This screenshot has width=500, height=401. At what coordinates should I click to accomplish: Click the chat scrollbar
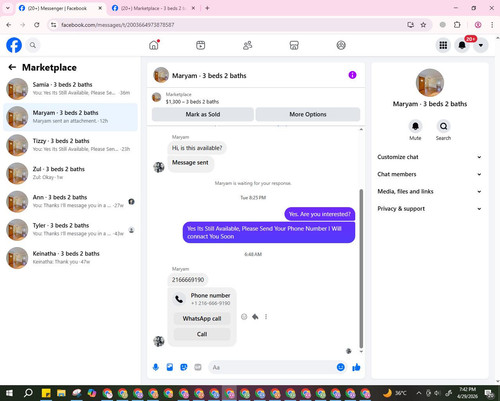point(361,268)
